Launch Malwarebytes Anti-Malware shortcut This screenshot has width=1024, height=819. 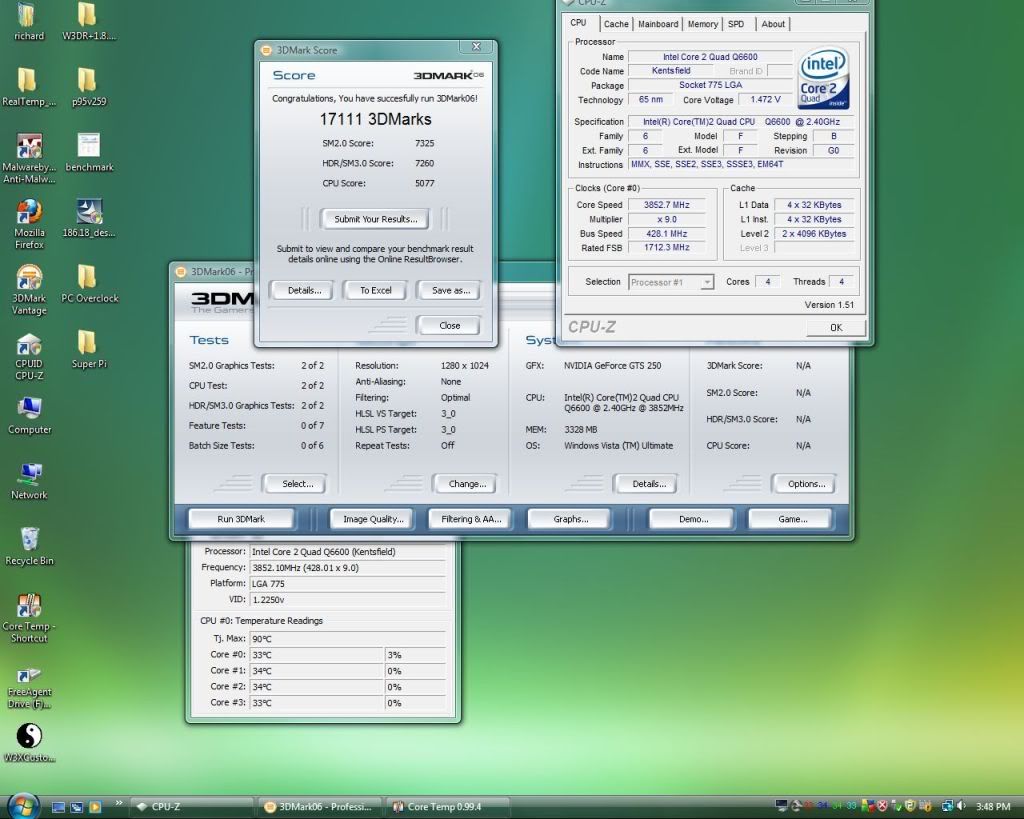(x=29, y=158)
